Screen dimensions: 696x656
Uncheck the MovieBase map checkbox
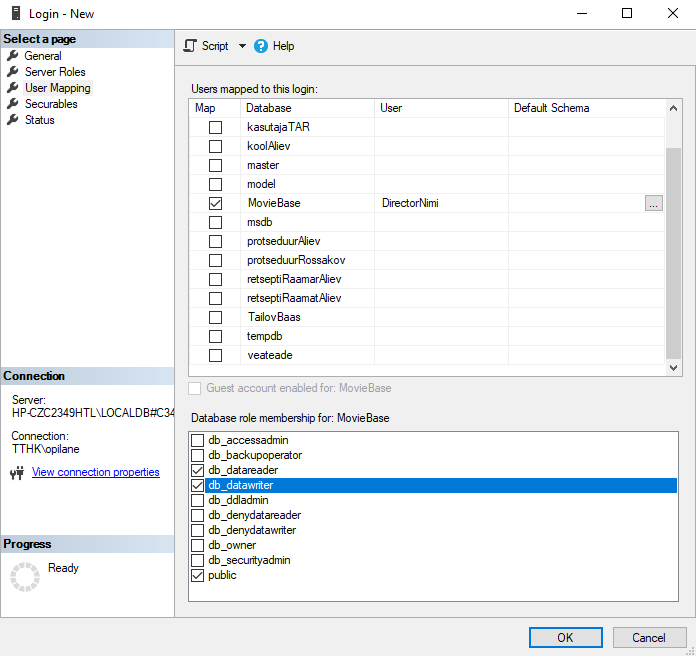pyautogui.click(x=215, y=203)
